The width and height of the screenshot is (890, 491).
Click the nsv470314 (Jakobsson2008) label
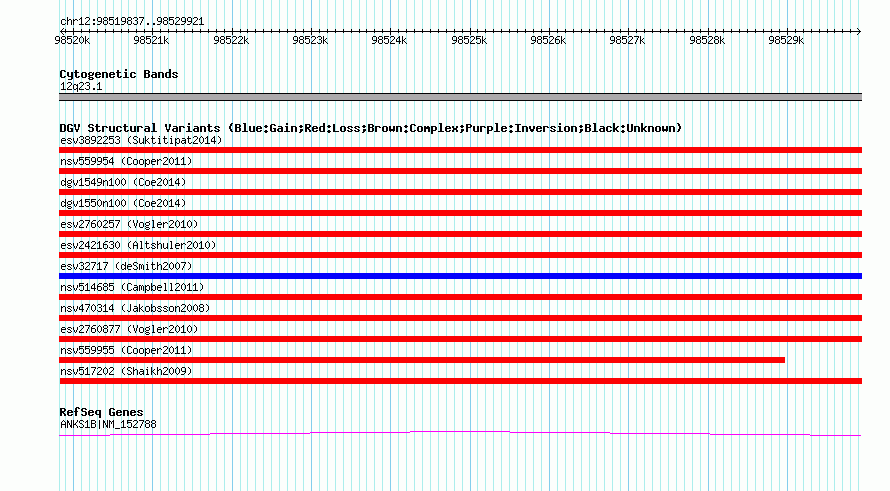point(135,308)
